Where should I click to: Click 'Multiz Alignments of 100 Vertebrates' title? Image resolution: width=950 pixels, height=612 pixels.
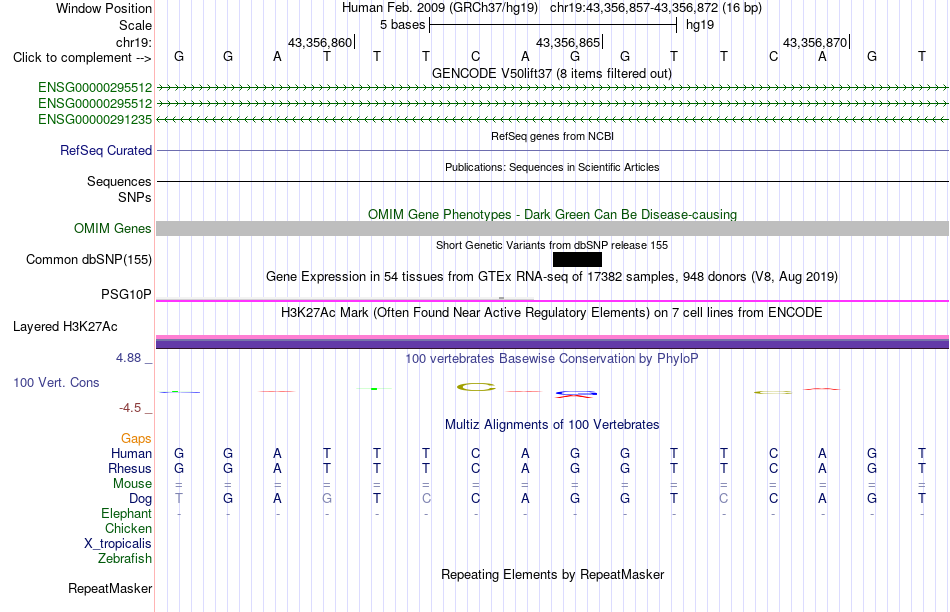pos(552,425)
